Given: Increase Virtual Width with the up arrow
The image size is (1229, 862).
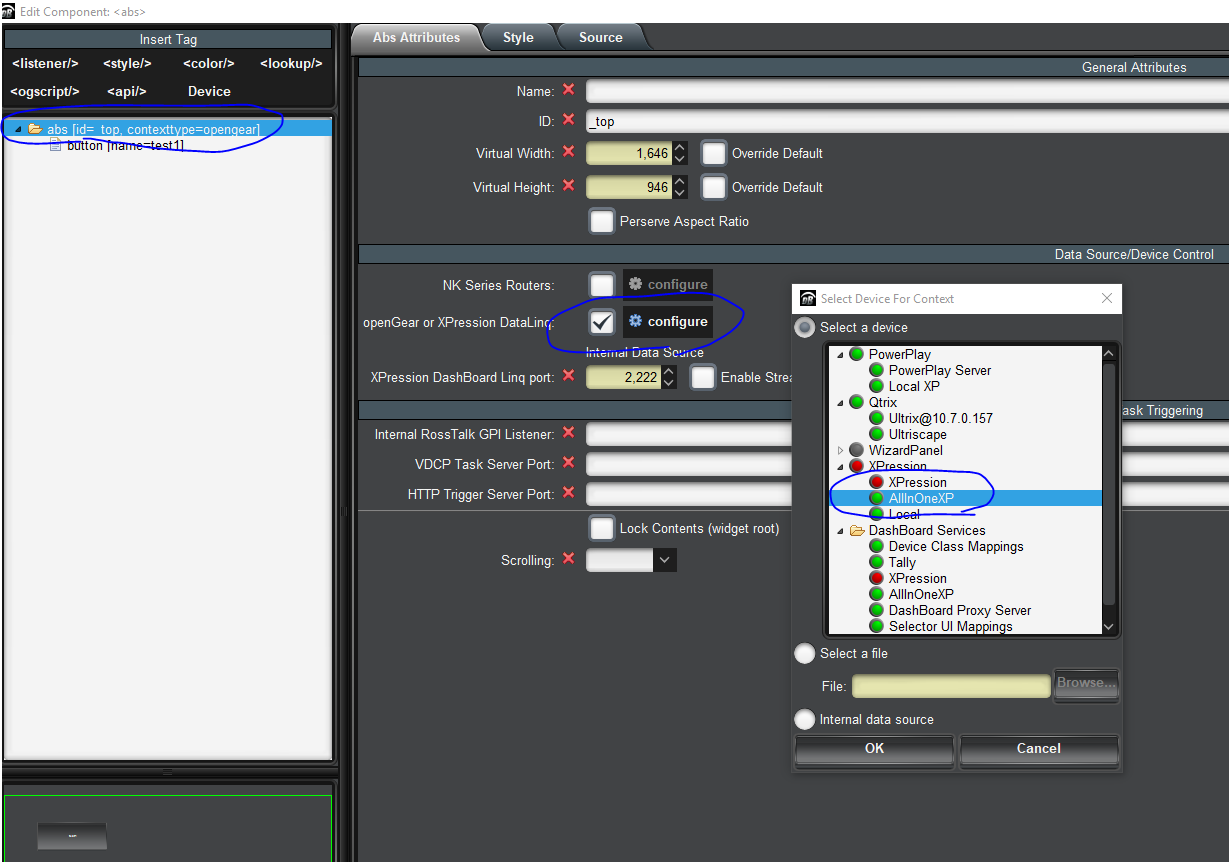Looking at the screenshot, I should [x=680, y=148].
